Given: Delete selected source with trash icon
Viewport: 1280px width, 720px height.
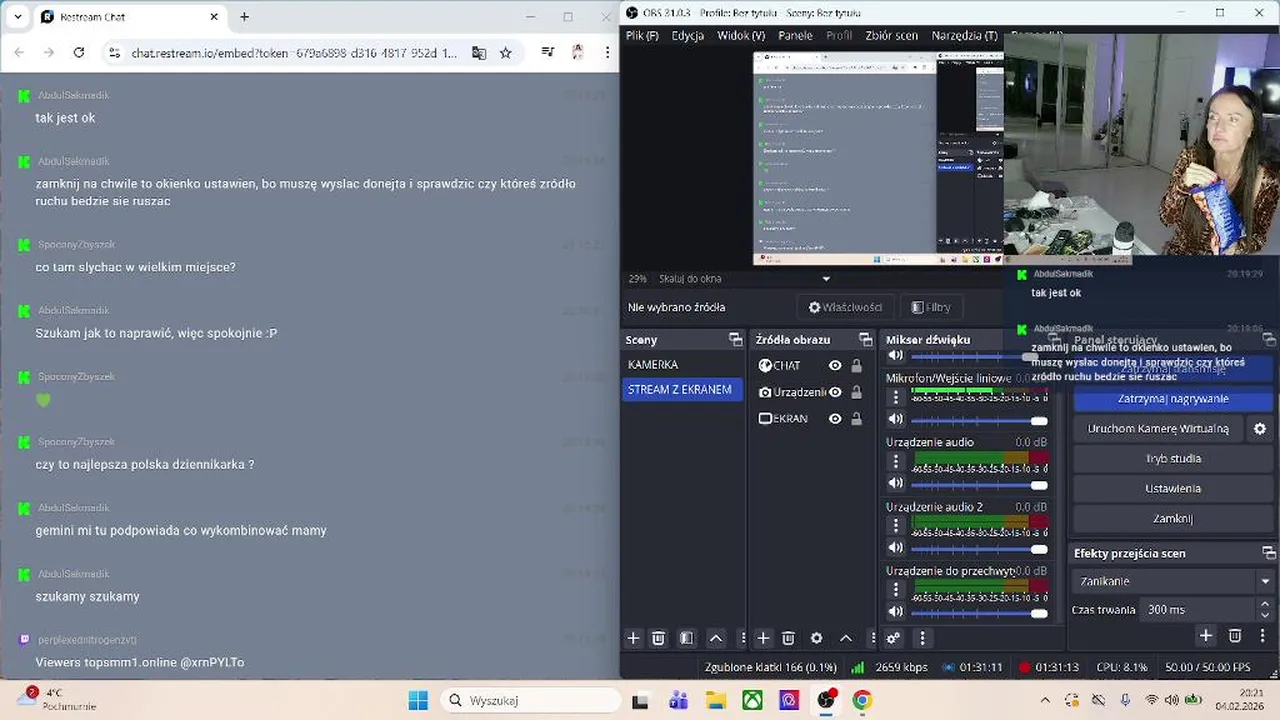Looking at the screenshot, I should tap(788, 638).
